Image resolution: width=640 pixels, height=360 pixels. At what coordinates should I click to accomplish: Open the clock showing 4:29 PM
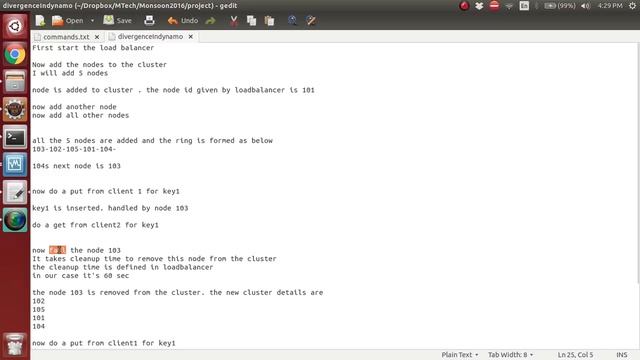click(610, 6)
